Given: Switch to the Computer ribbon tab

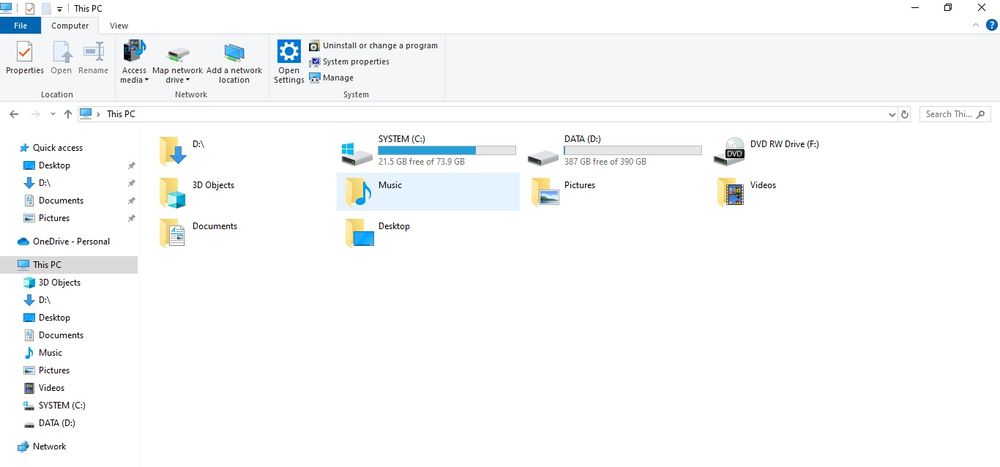Looking at the screenshot, I should 70,26.
